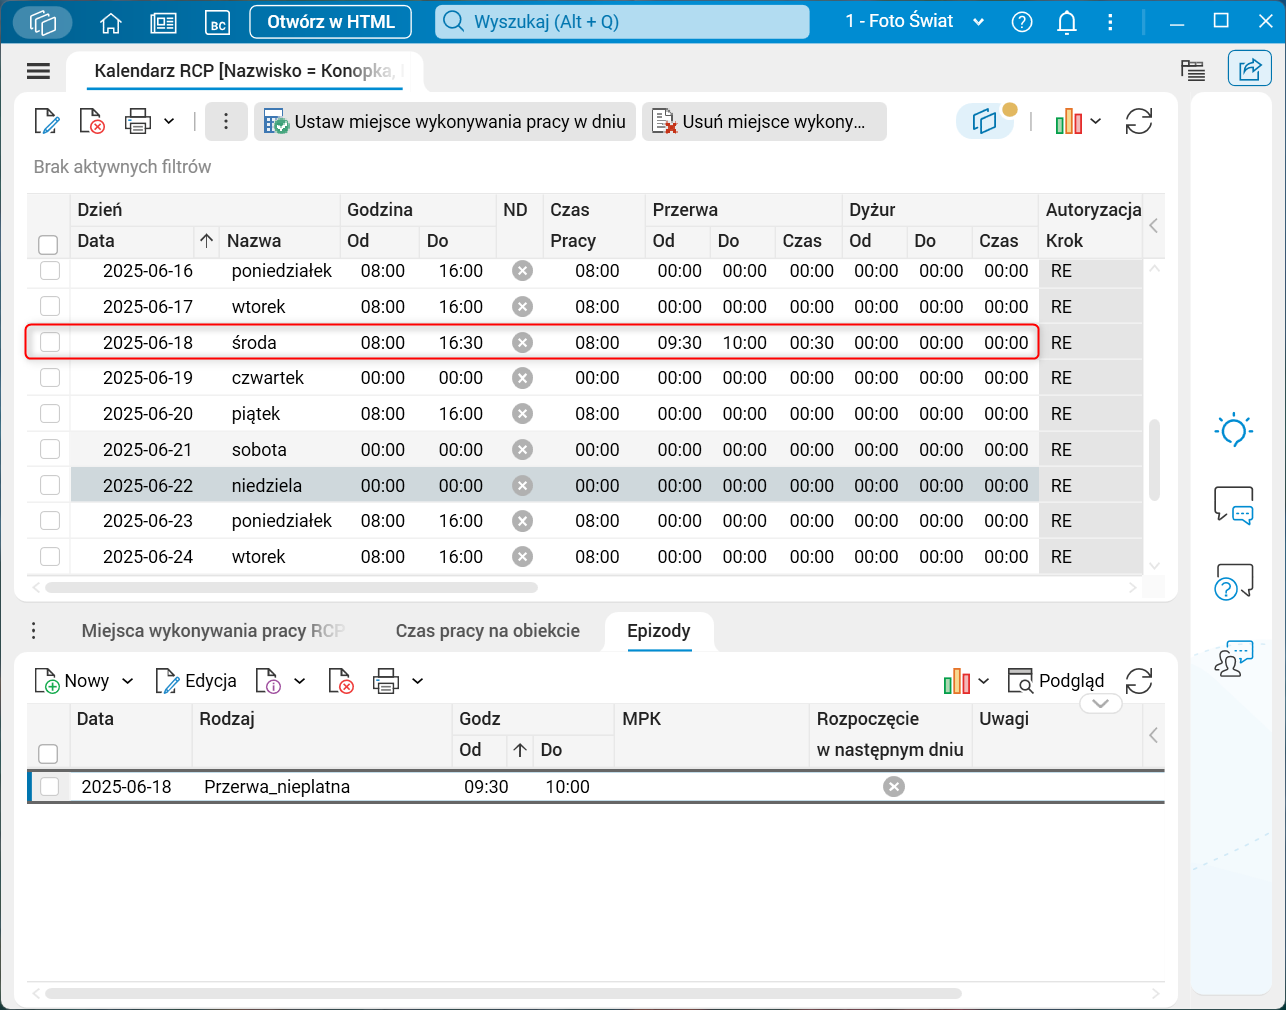Refresh the Epizody list
This screenshot has width=1286, height=1010.
(1139, 681)
